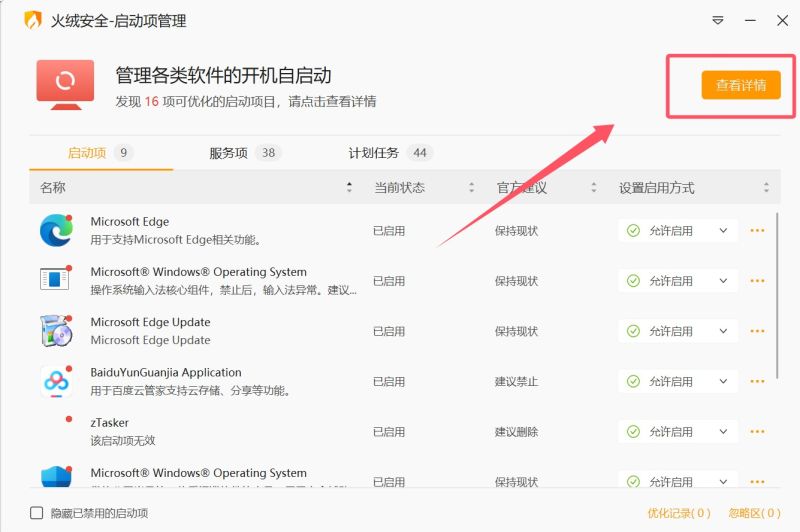
Task: Expand 允许启用 dropdown for Microsoft Edge Update
Action: (x=678, y=331)
